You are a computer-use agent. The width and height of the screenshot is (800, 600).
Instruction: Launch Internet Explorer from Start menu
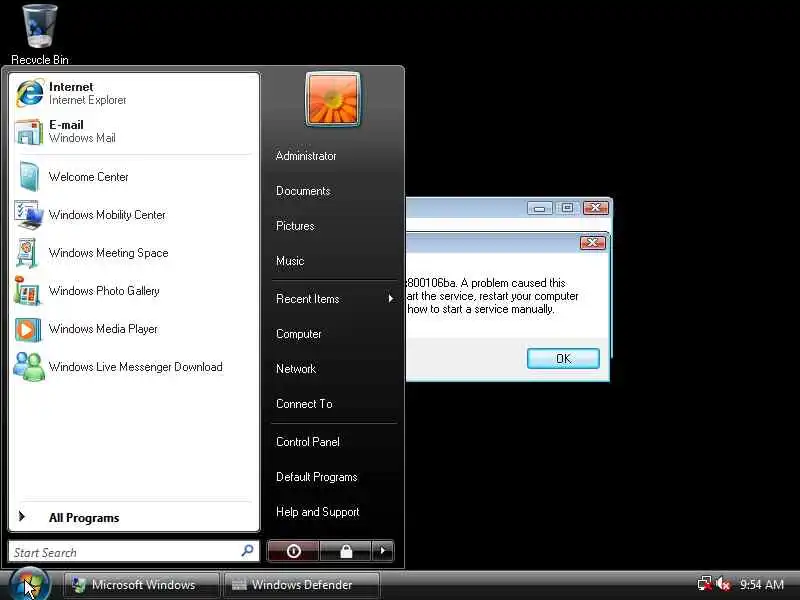coord(134,93)
